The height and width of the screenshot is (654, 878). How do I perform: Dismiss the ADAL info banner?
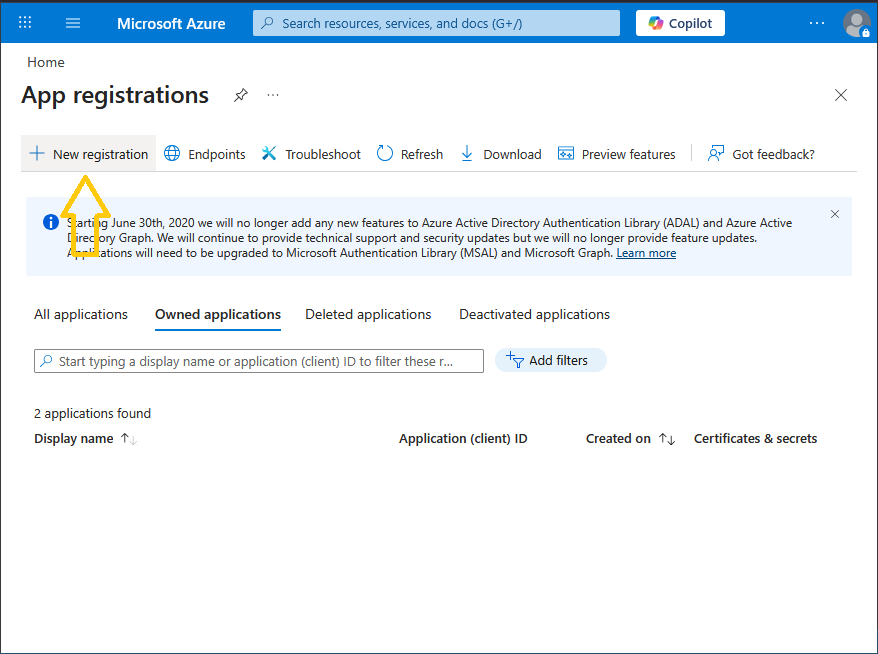click(835, 214)
